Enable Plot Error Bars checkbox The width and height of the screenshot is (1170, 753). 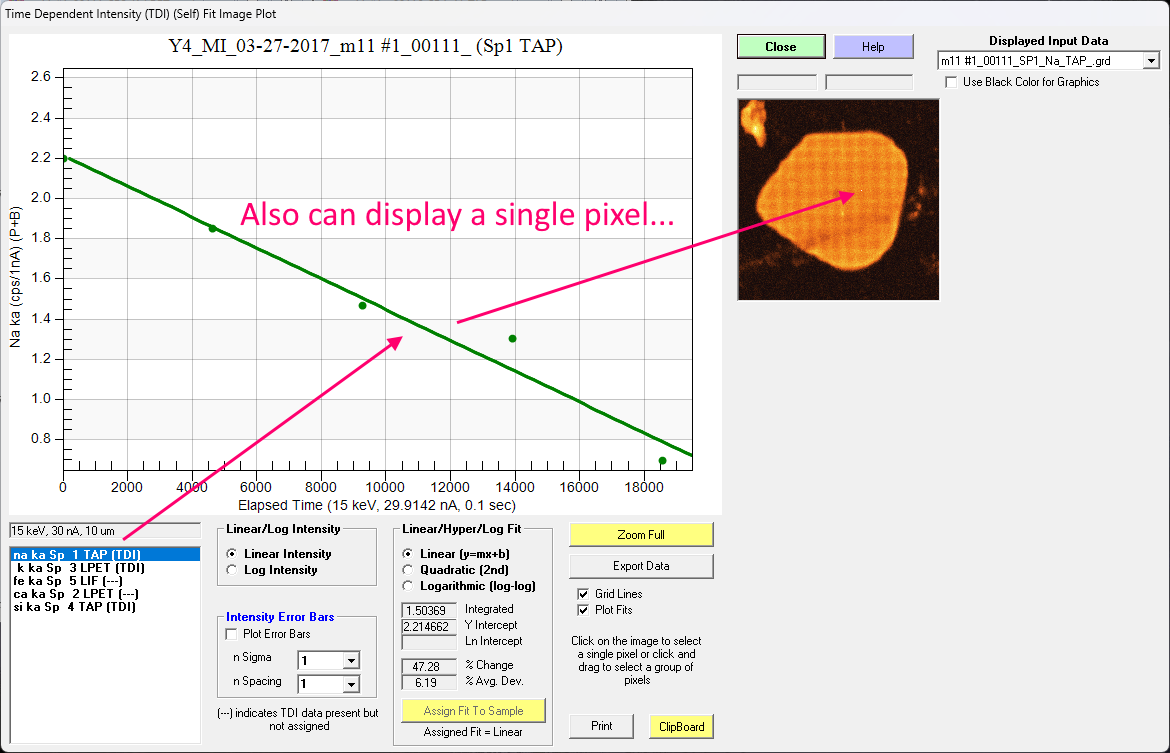pyautogui.click(x=233, y=634)
